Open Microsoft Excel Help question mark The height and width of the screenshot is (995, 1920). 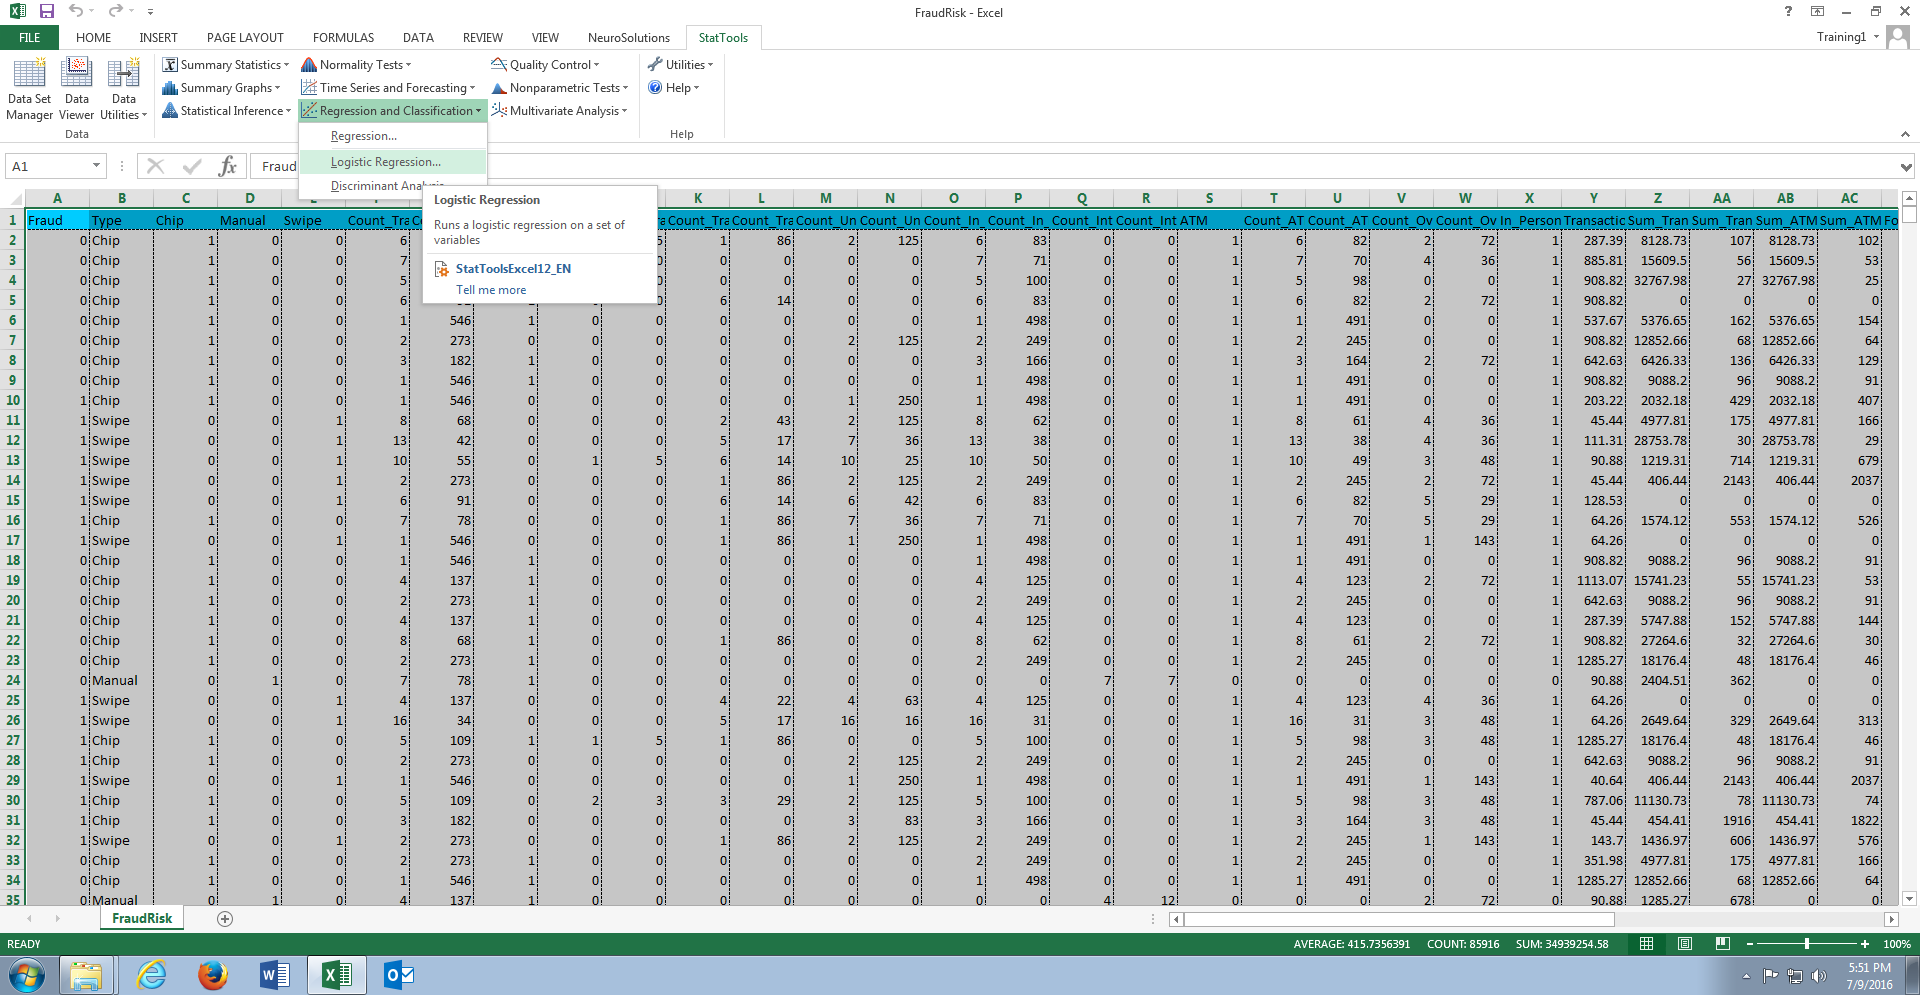[1788, 11]
